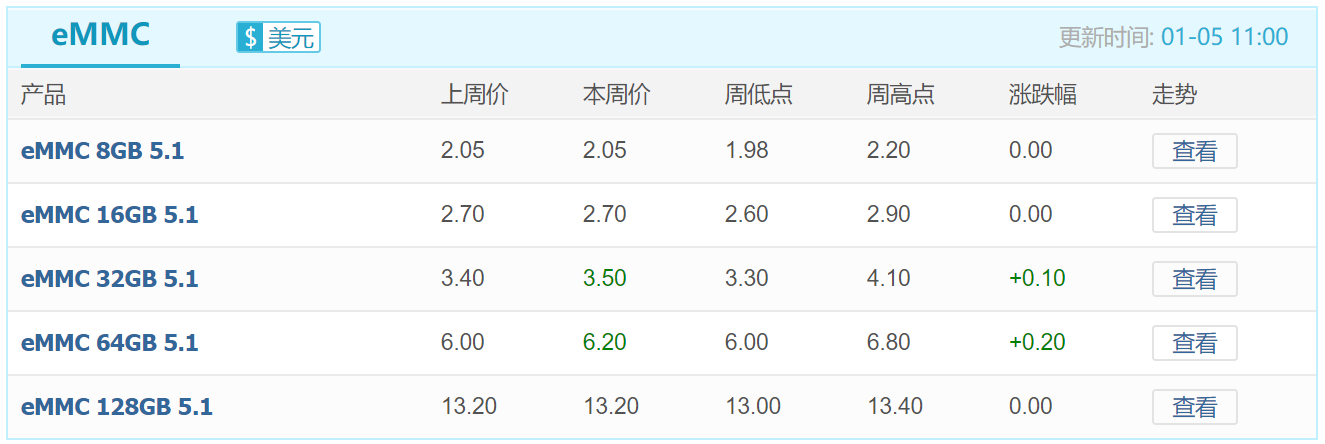Click the 周低点 column header

pos(758,95)
